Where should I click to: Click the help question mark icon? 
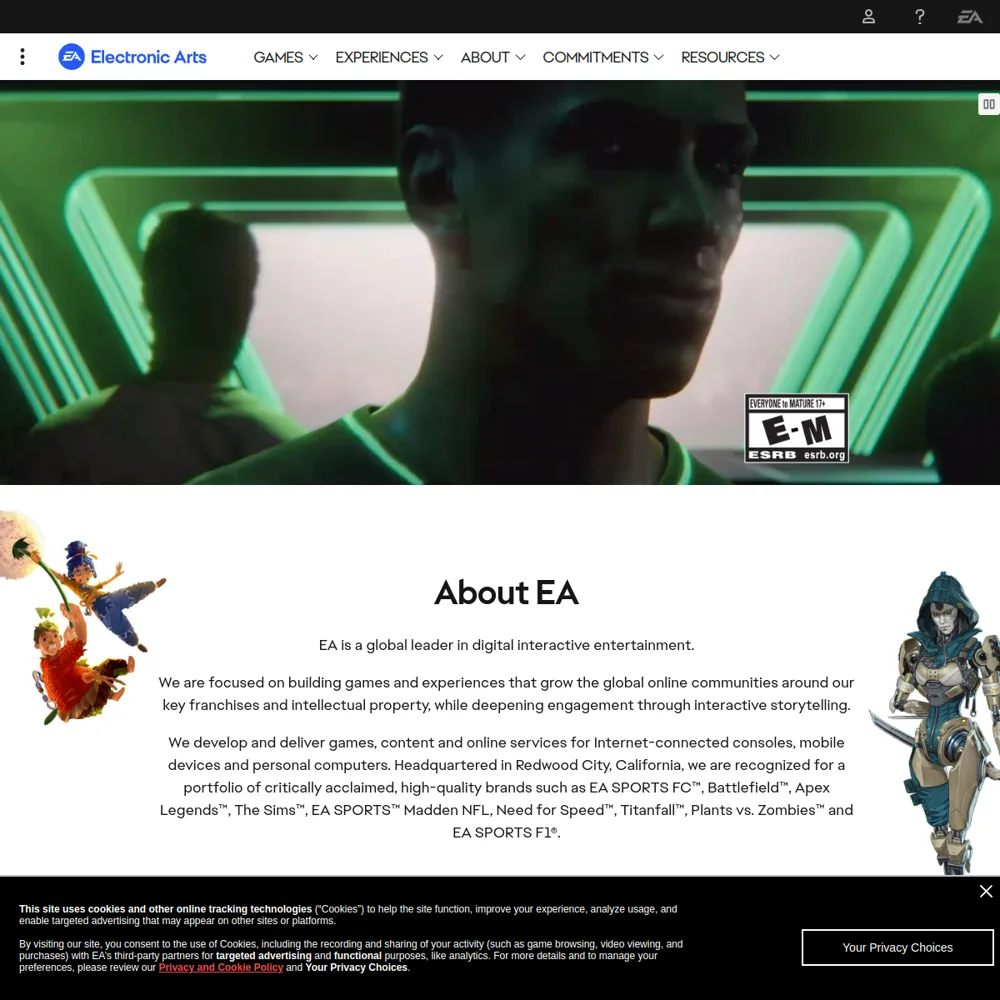[x=920, y=17]
